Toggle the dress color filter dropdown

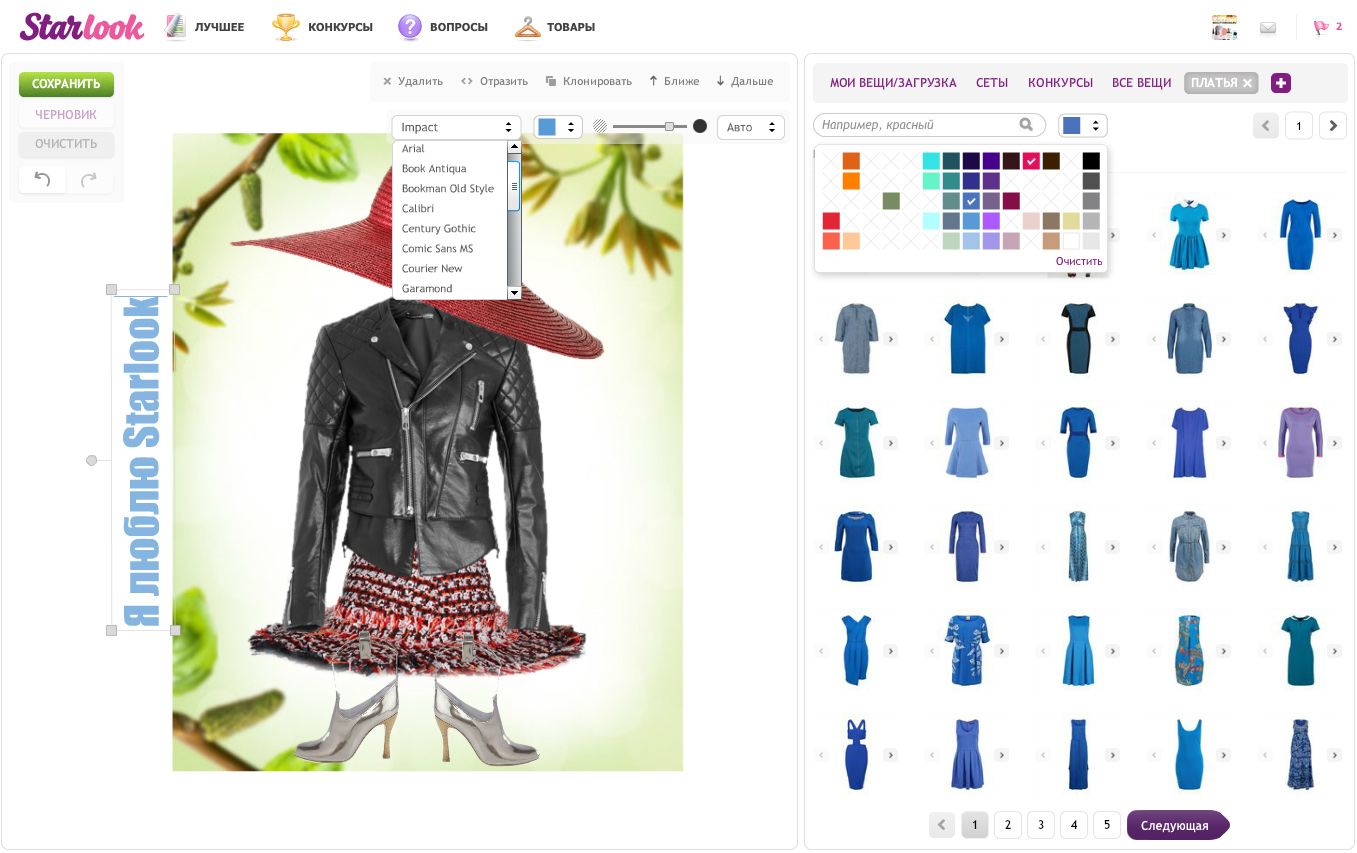tap(1083, 125)
